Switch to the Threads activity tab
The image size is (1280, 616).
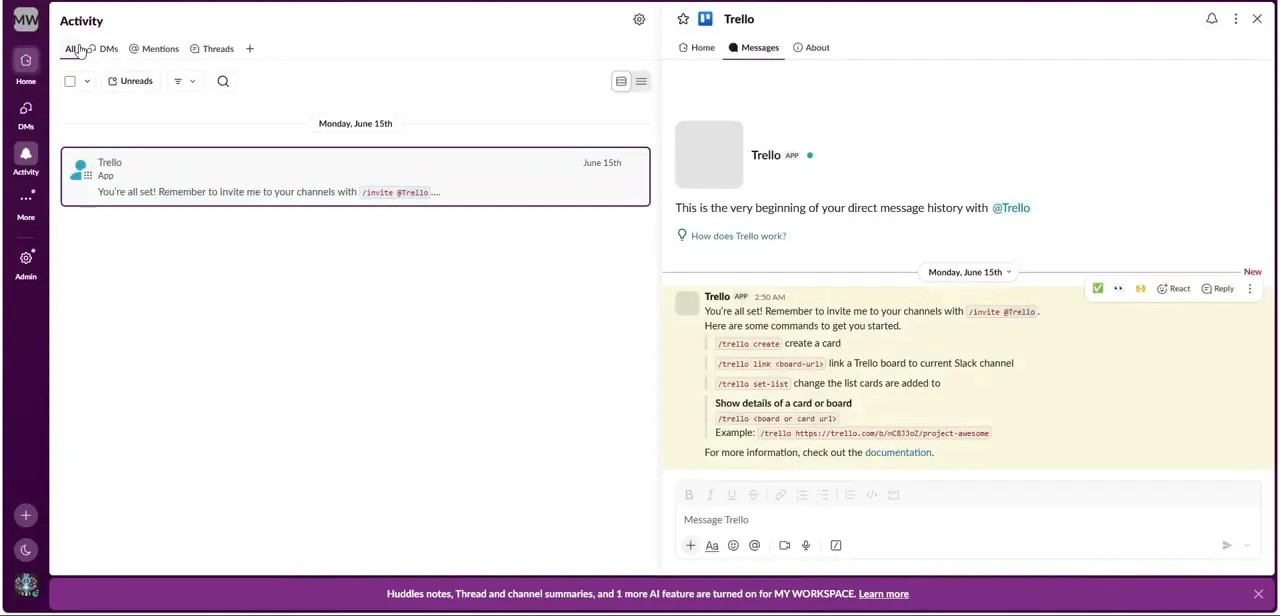coord(212,49)
